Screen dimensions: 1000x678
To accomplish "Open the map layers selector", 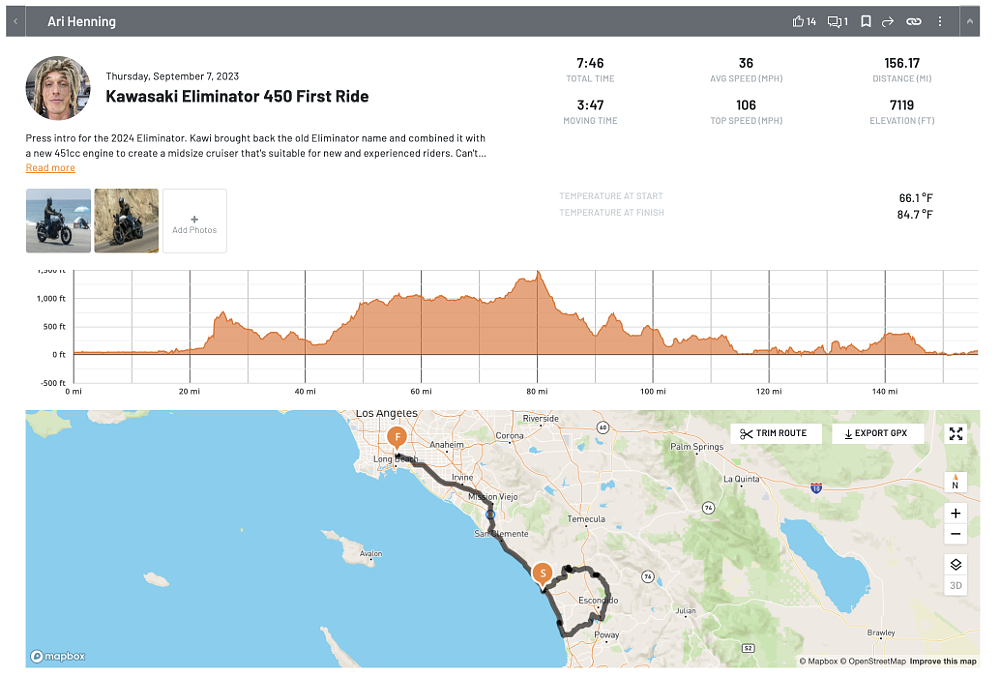I will point(956,564).
